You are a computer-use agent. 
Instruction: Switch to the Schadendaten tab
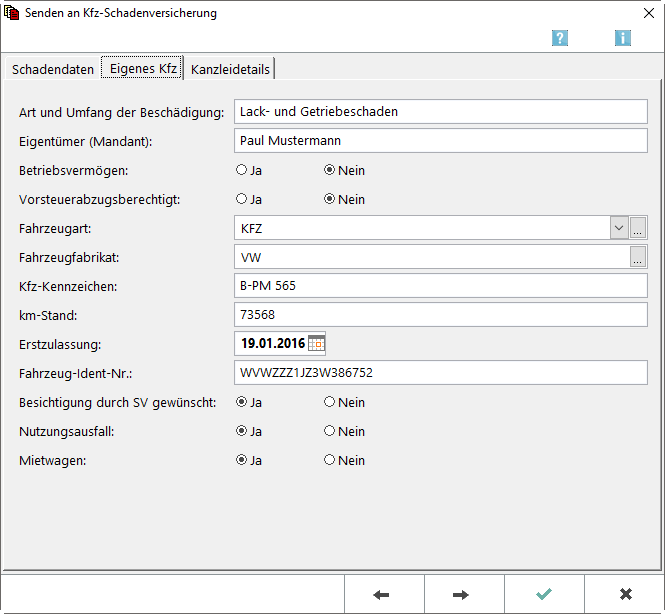pos(52,69)
